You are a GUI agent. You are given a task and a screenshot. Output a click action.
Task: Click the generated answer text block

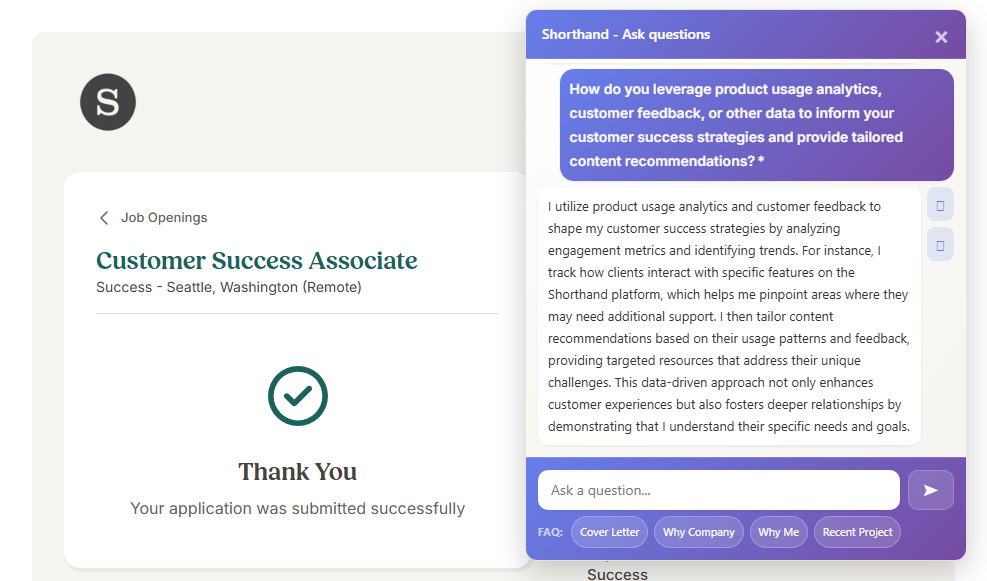[x=729, y=316]
